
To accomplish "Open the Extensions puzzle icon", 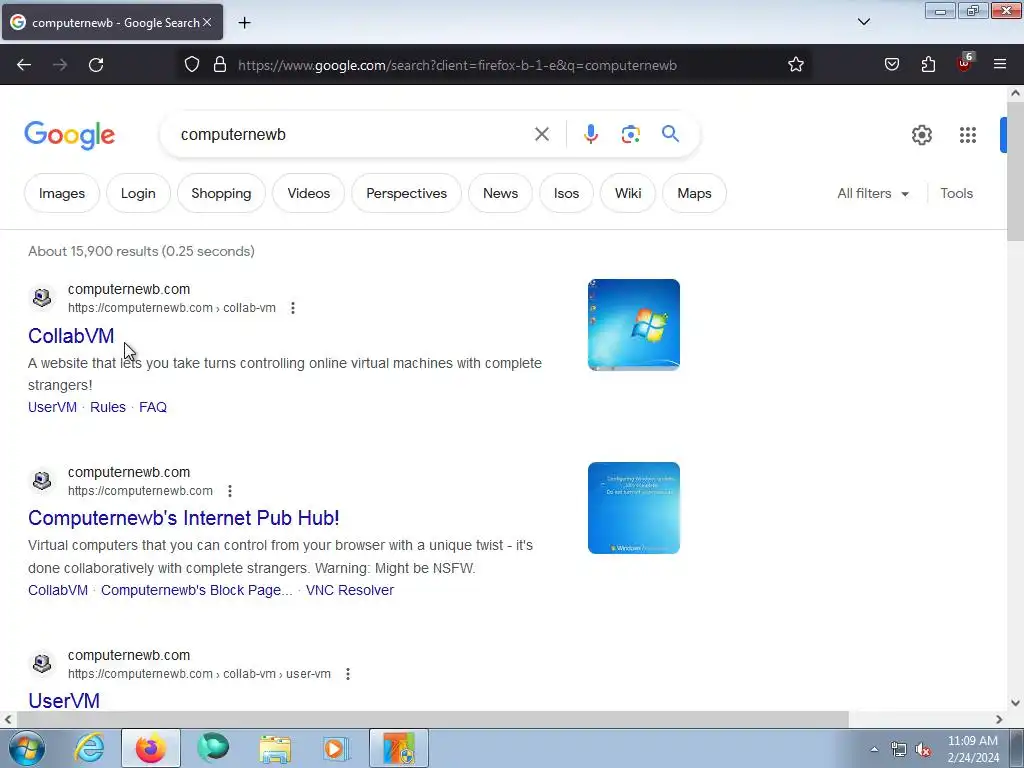I will (928, 65).
